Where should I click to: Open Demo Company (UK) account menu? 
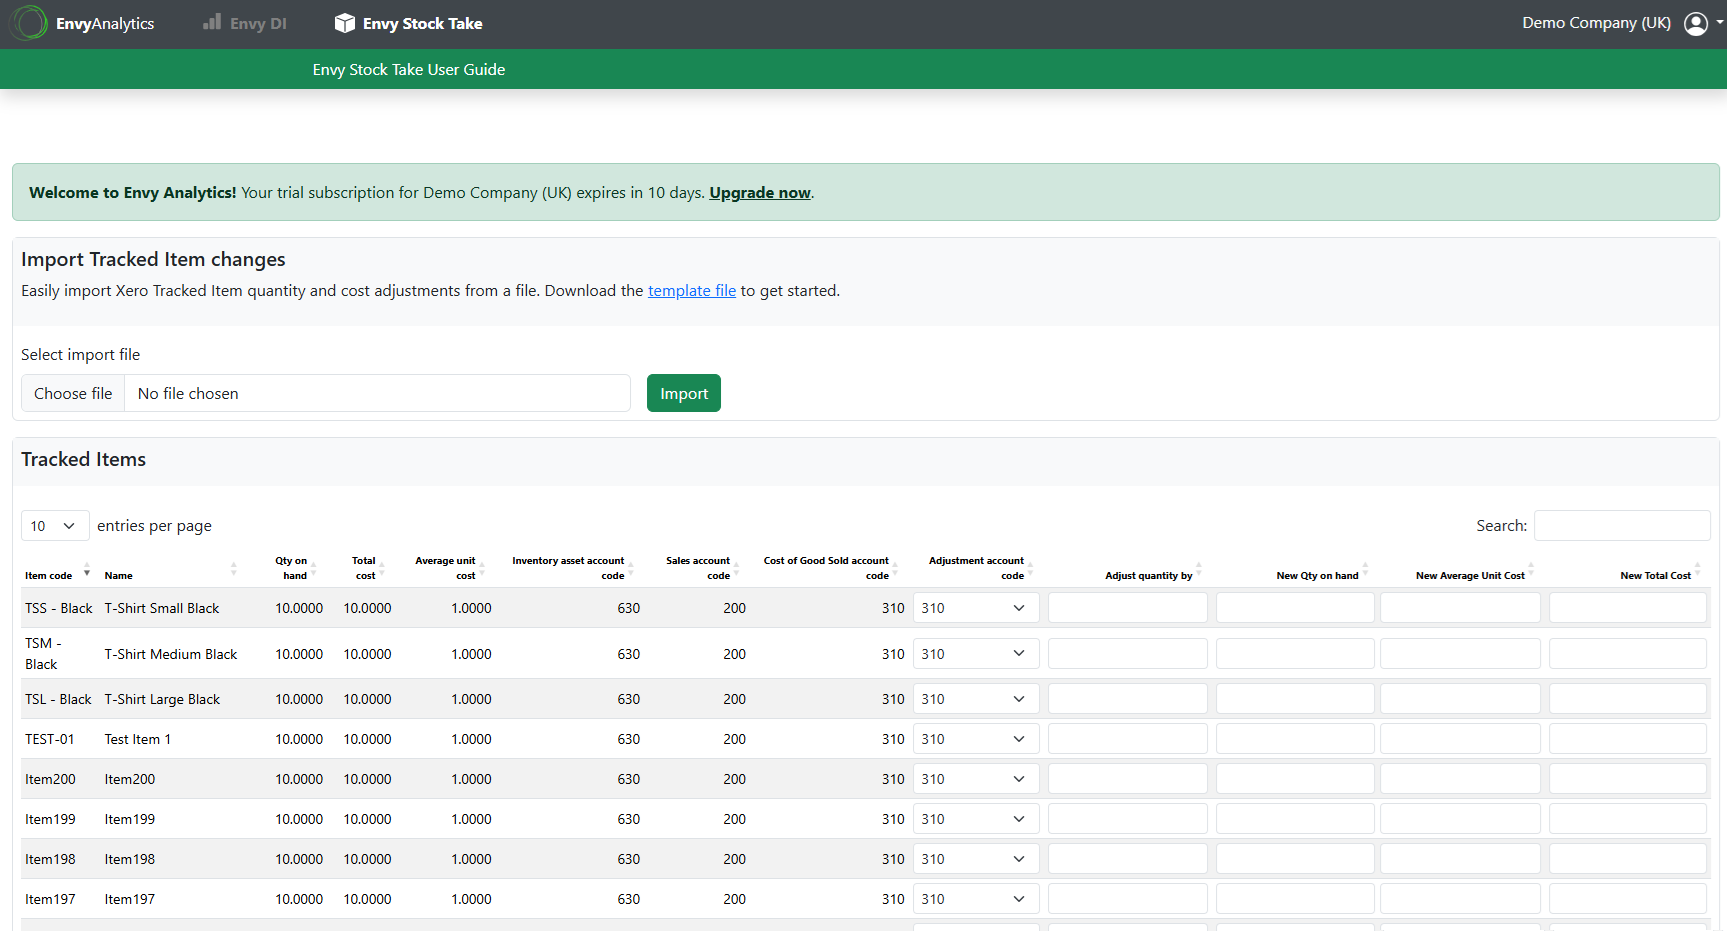(x=1596, y=23)
